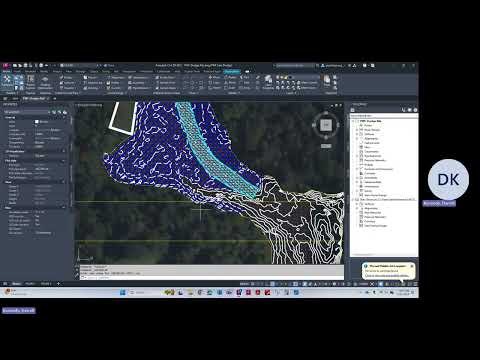Collapse the Data Shortcuts node

[x=353, y=199]
